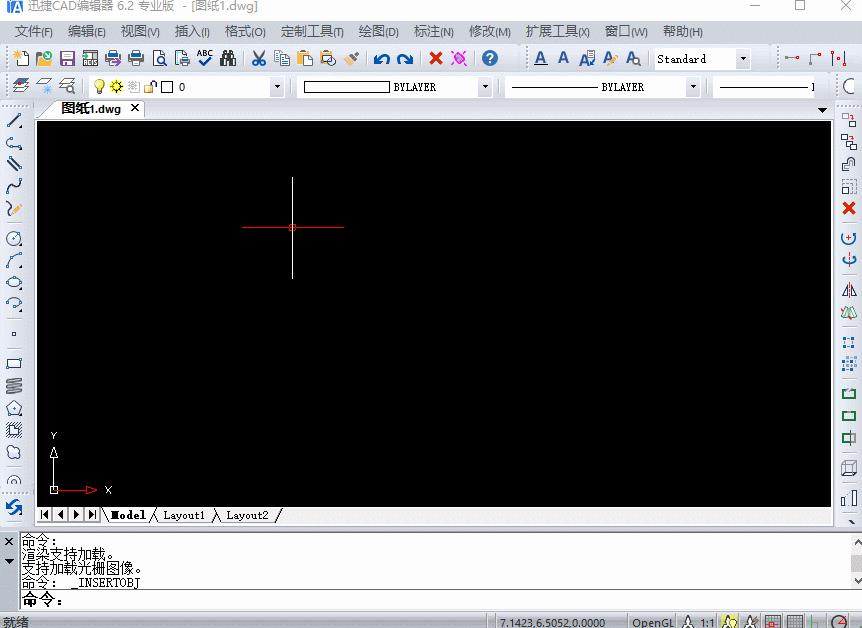
Task: Click the text edit pencil A icon
Action: (x=610, y=58)
